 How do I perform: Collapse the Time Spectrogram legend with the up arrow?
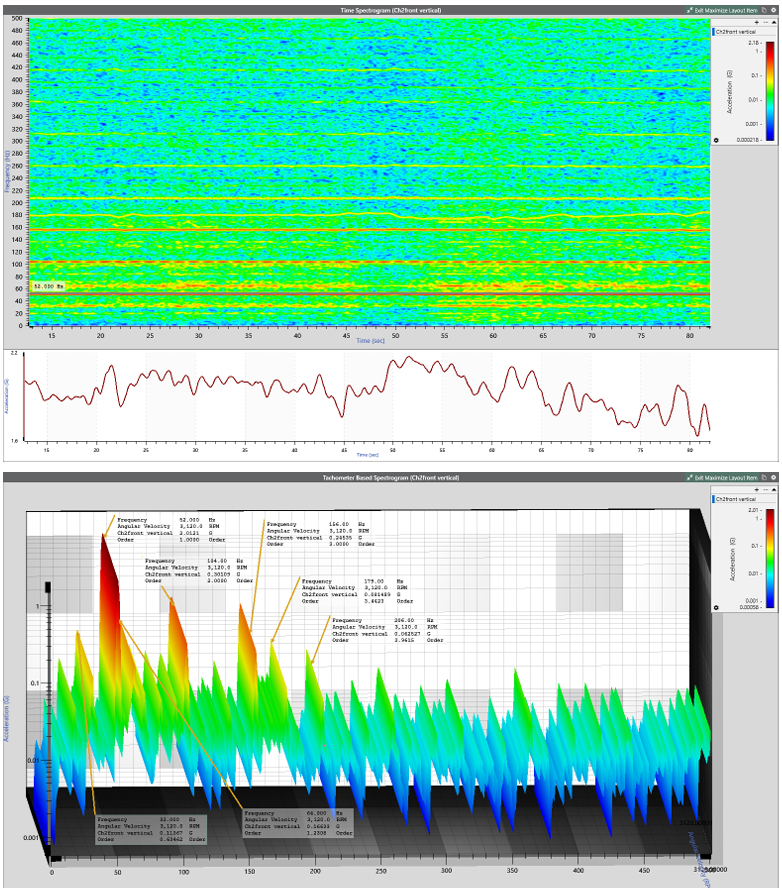[x=773, y=22]
